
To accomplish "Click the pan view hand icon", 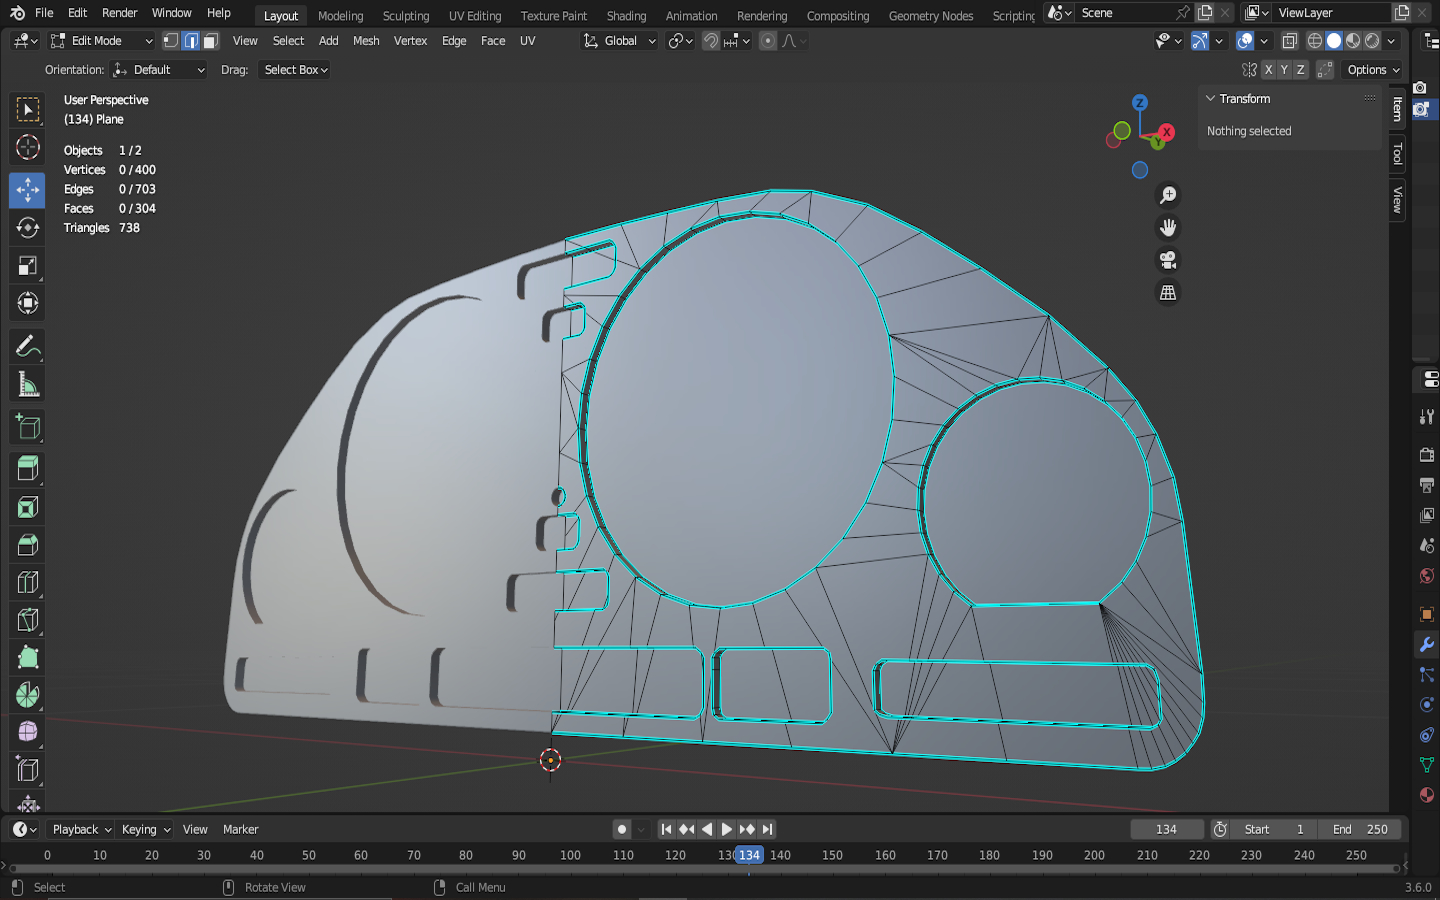I will [1167, 228].
